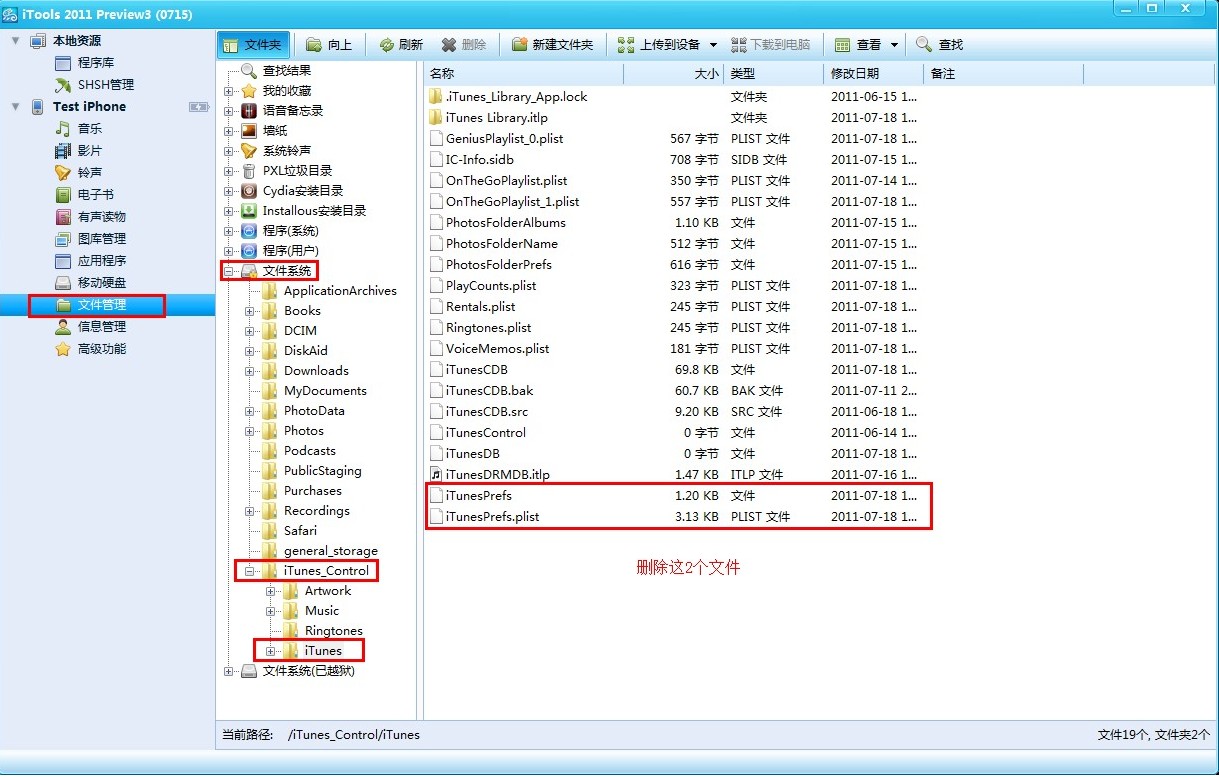Click the 文件夹 folder view button
Viewport: 1219px width, 777px height.
point(254,45)
